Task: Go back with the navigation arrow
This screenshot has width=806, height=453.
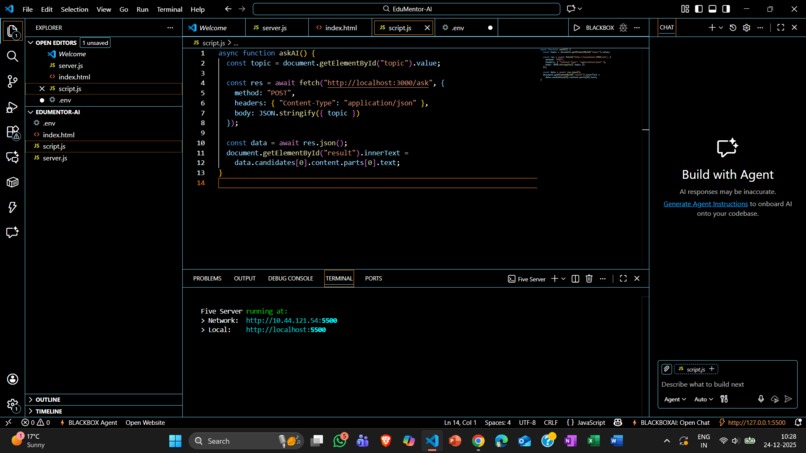Action: click(x=228, y=9)
